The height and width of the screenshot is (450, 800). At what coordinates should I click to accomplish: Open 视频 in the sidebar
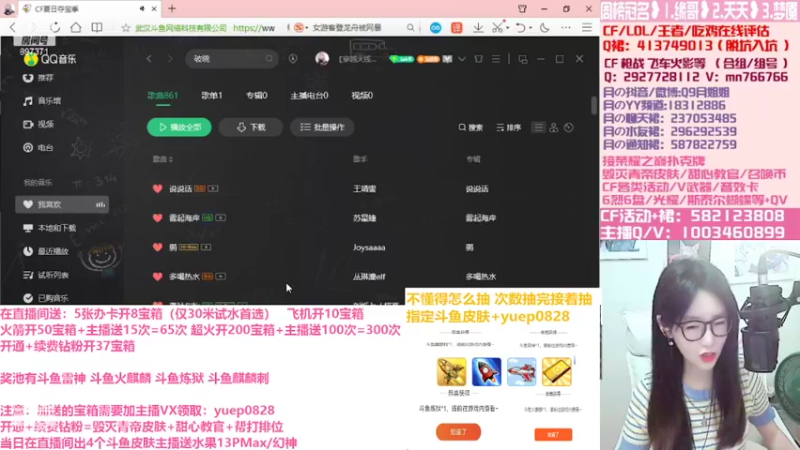tap(39, 124)
